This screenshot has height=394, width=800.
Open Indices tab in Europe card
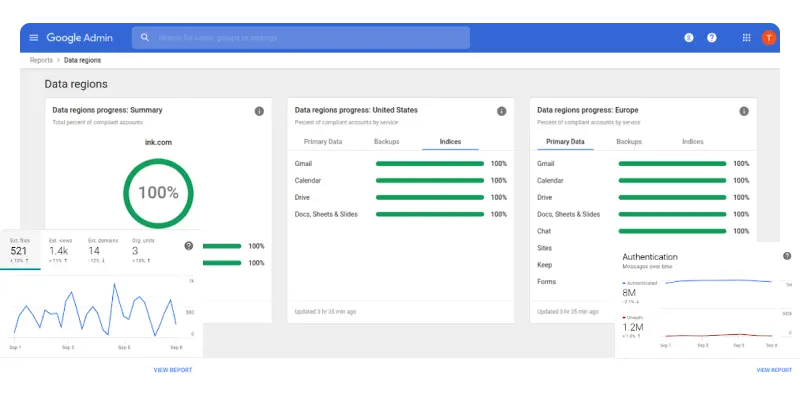[692, 141]
